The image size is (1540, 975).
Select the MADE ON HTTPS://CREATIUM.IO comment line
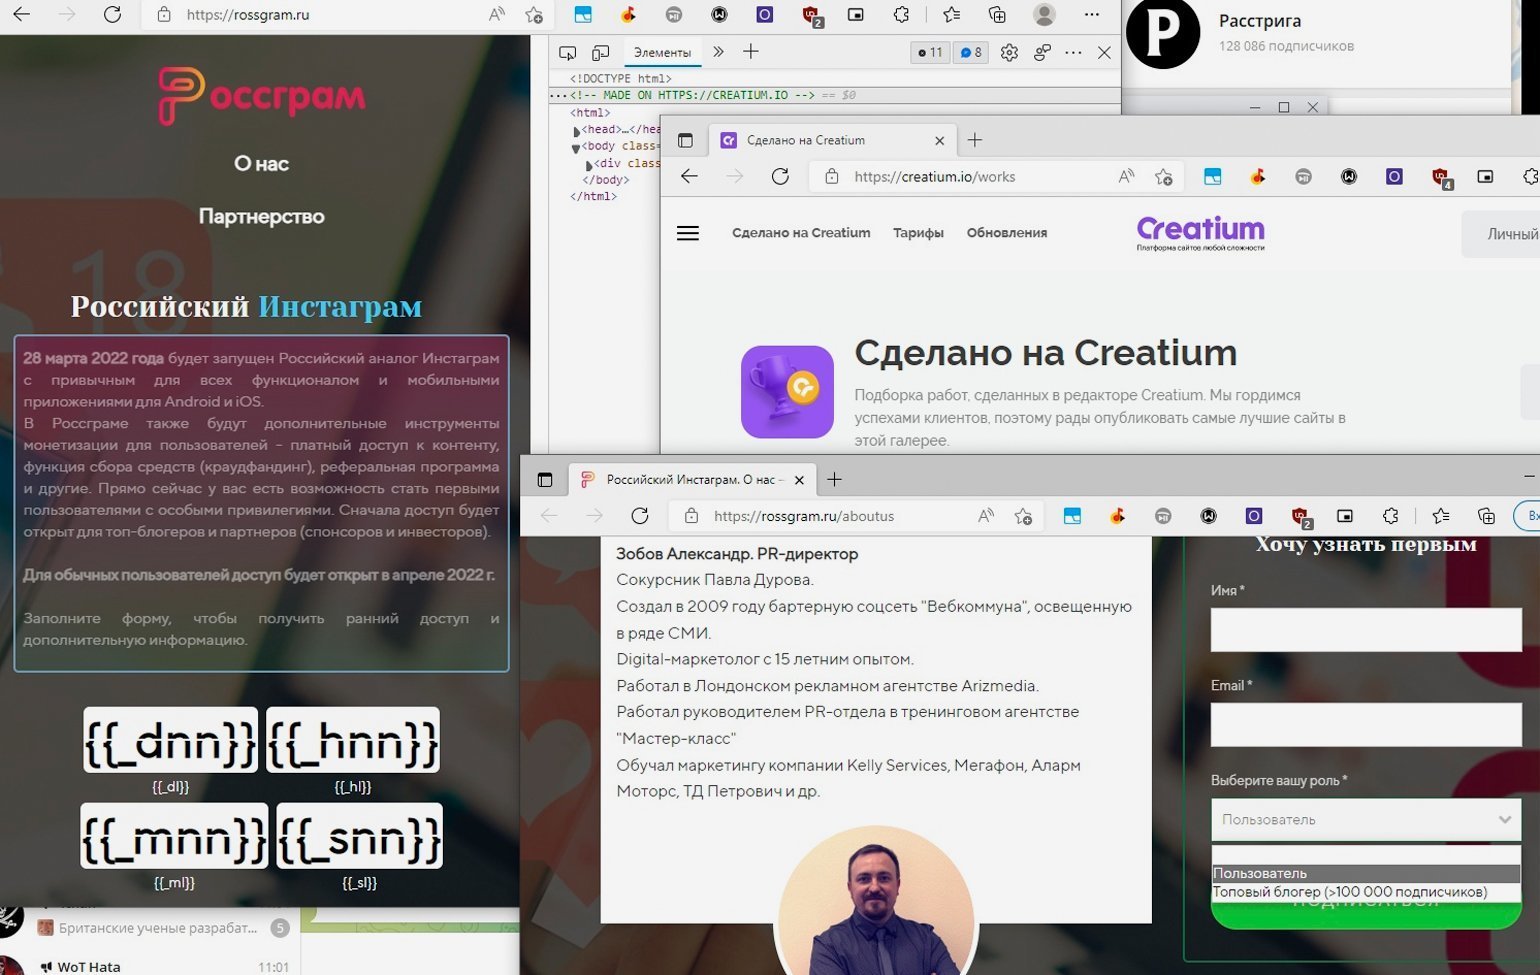point(692,95)
